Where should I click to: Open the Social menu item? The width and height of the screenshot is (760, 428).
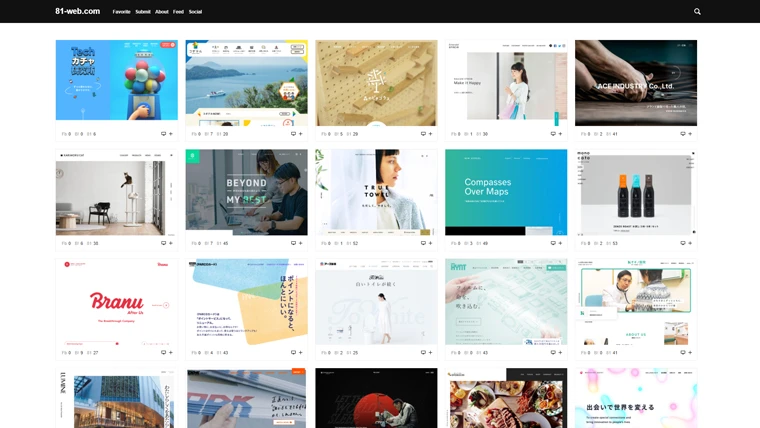(x=195, y=12)
